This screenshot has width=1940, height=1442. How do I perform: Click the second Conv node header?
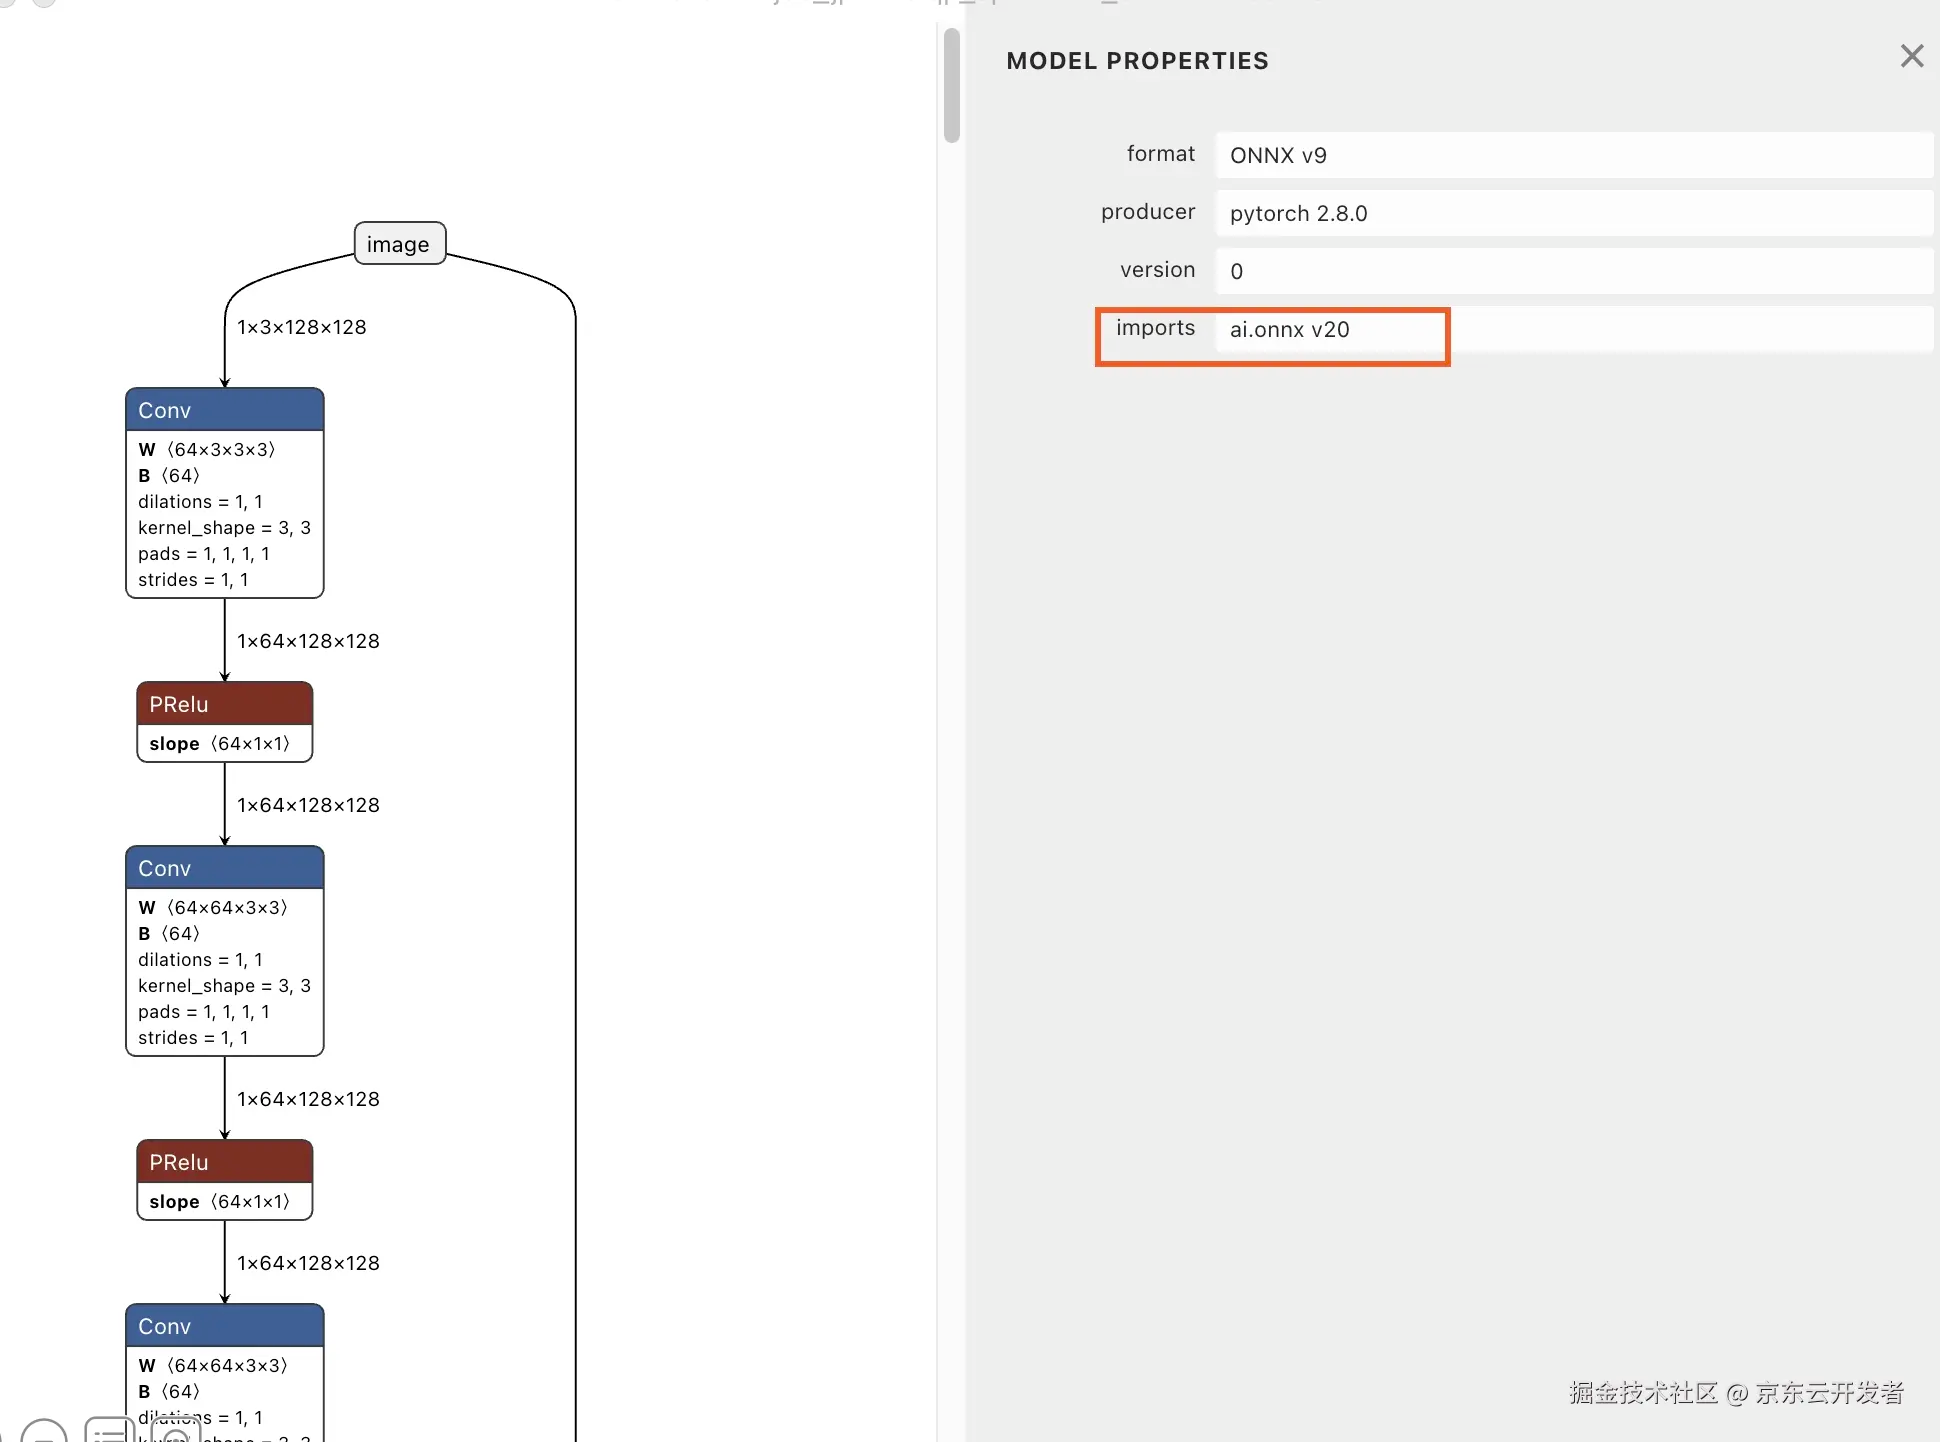point(224,868)
